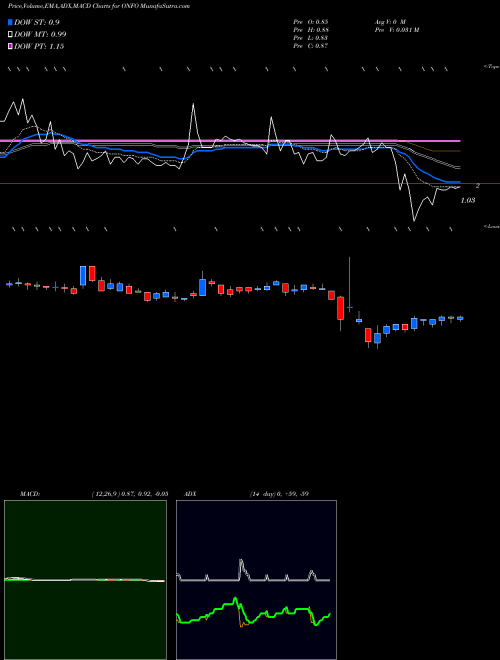Click the 'MACD:' panel heading
Image resolution: width=500 pixels, height=660 pixels.
[x=30, y=494]
